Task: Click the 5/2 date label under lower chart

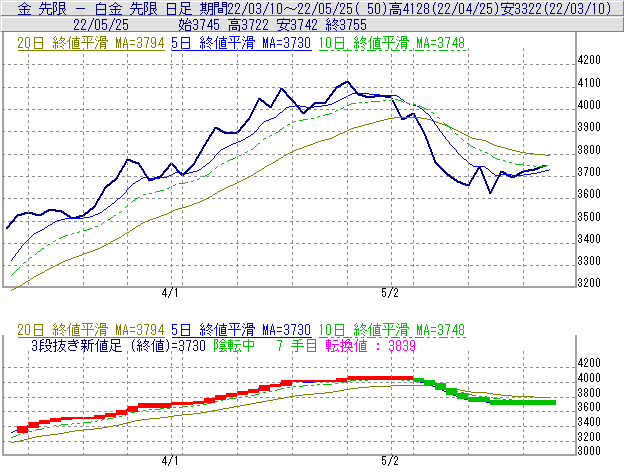Action: pyautogui.click(x=390, y=461)
